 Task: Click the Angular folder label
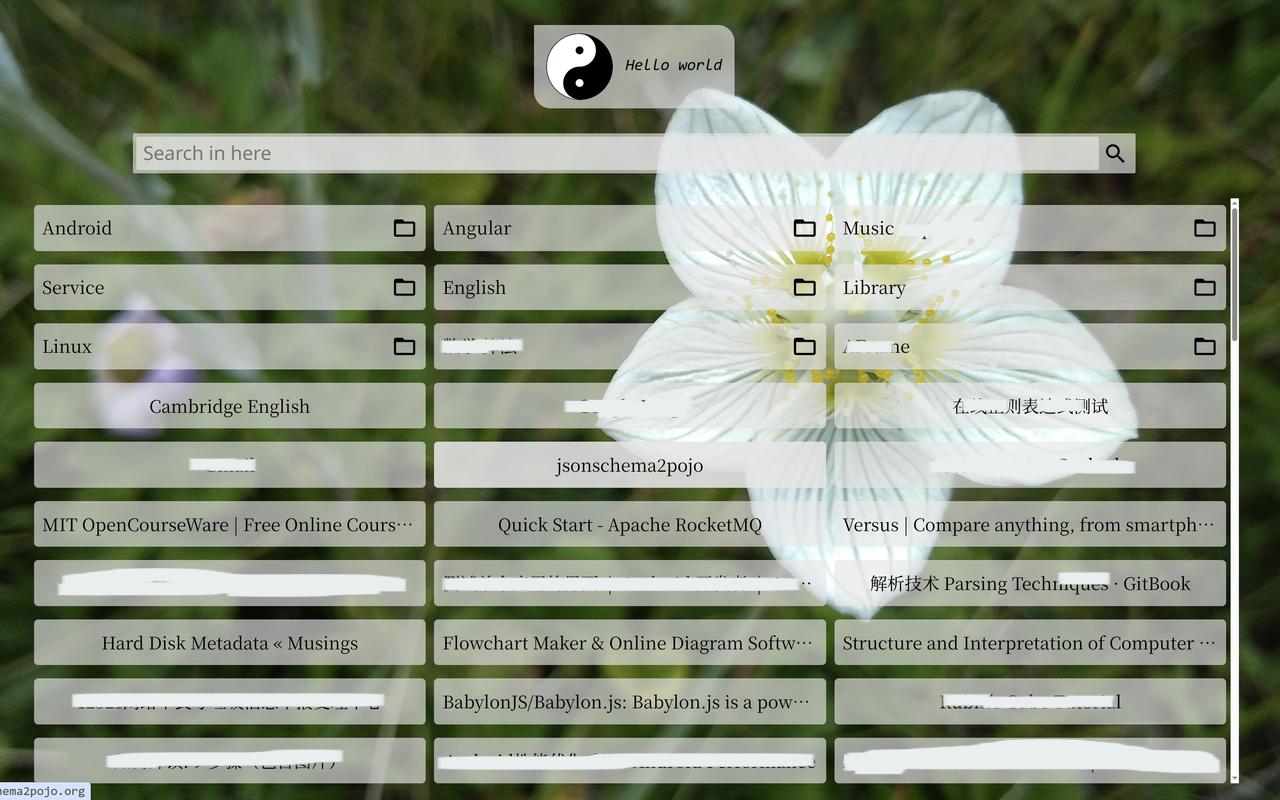pos(477,228)
